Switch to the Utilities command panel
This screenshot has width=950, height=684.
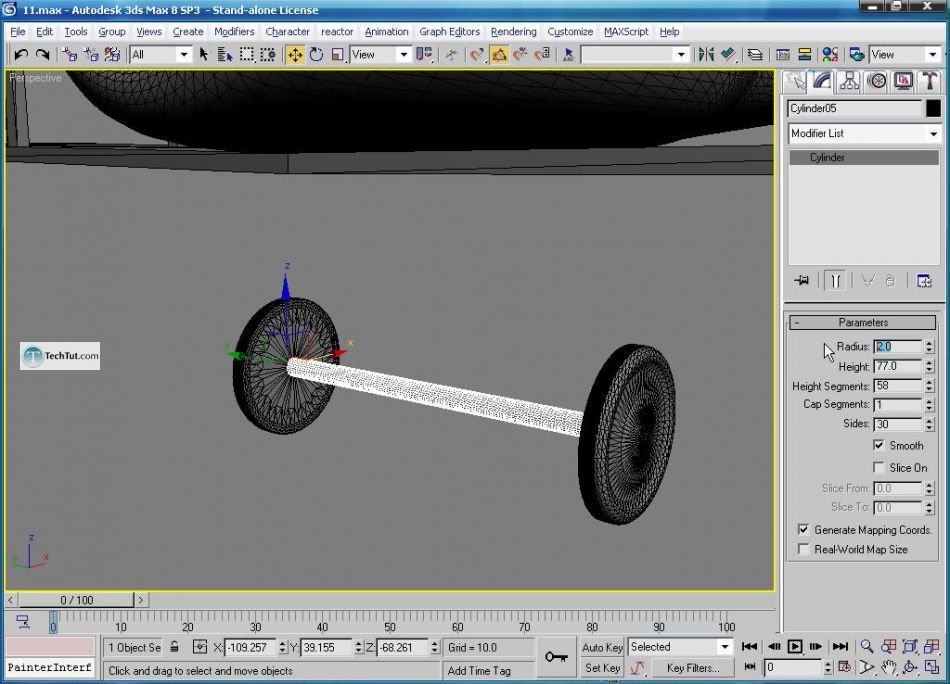pos(930,82)
